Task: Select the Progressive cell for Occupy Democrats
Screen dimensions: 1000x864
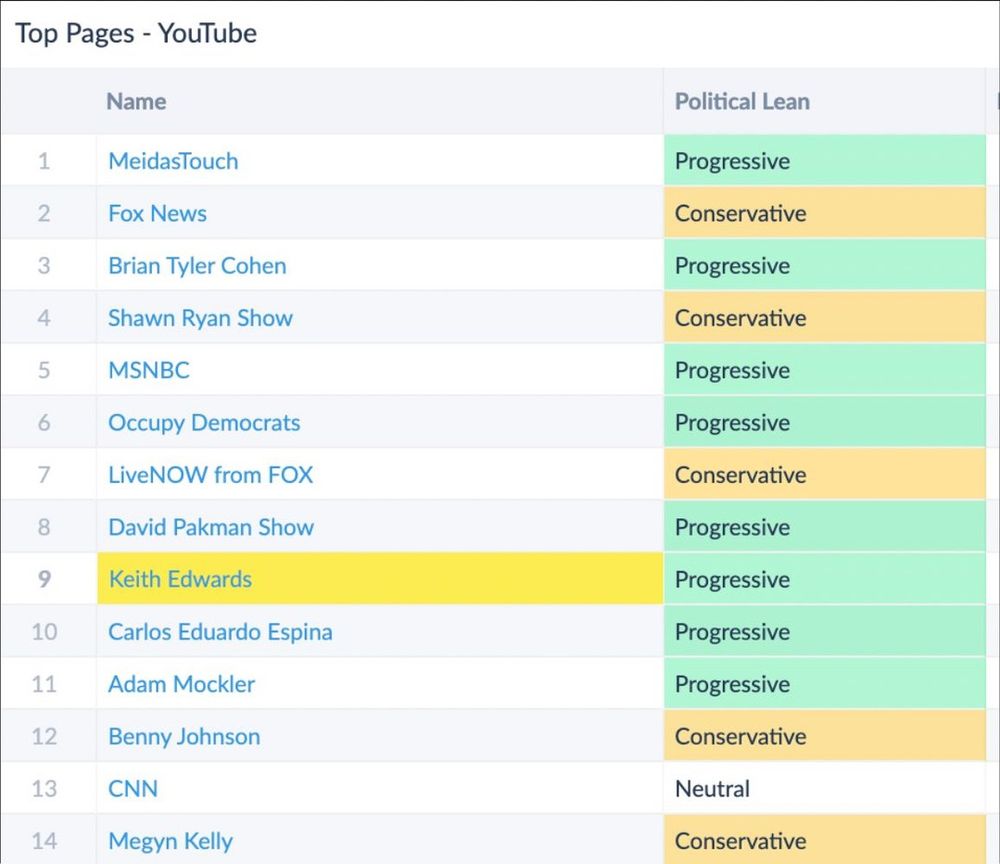Action: [825, 421]
